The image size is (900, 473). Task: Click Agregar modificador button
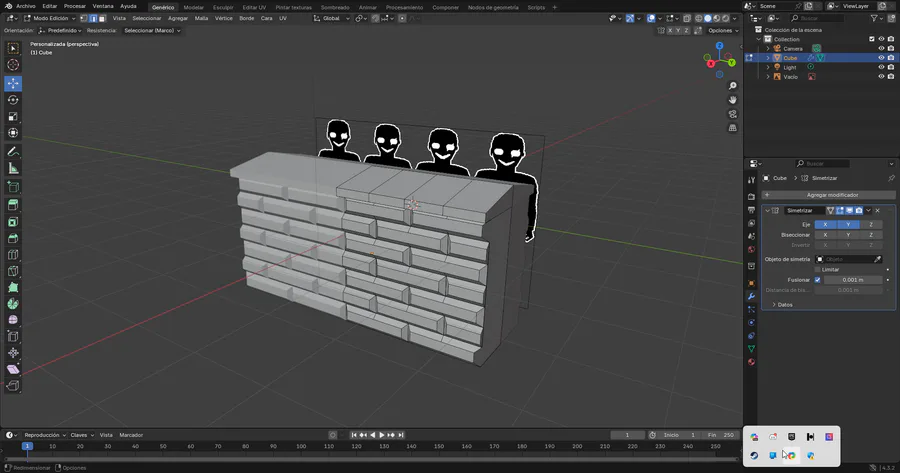click(828, 195)
